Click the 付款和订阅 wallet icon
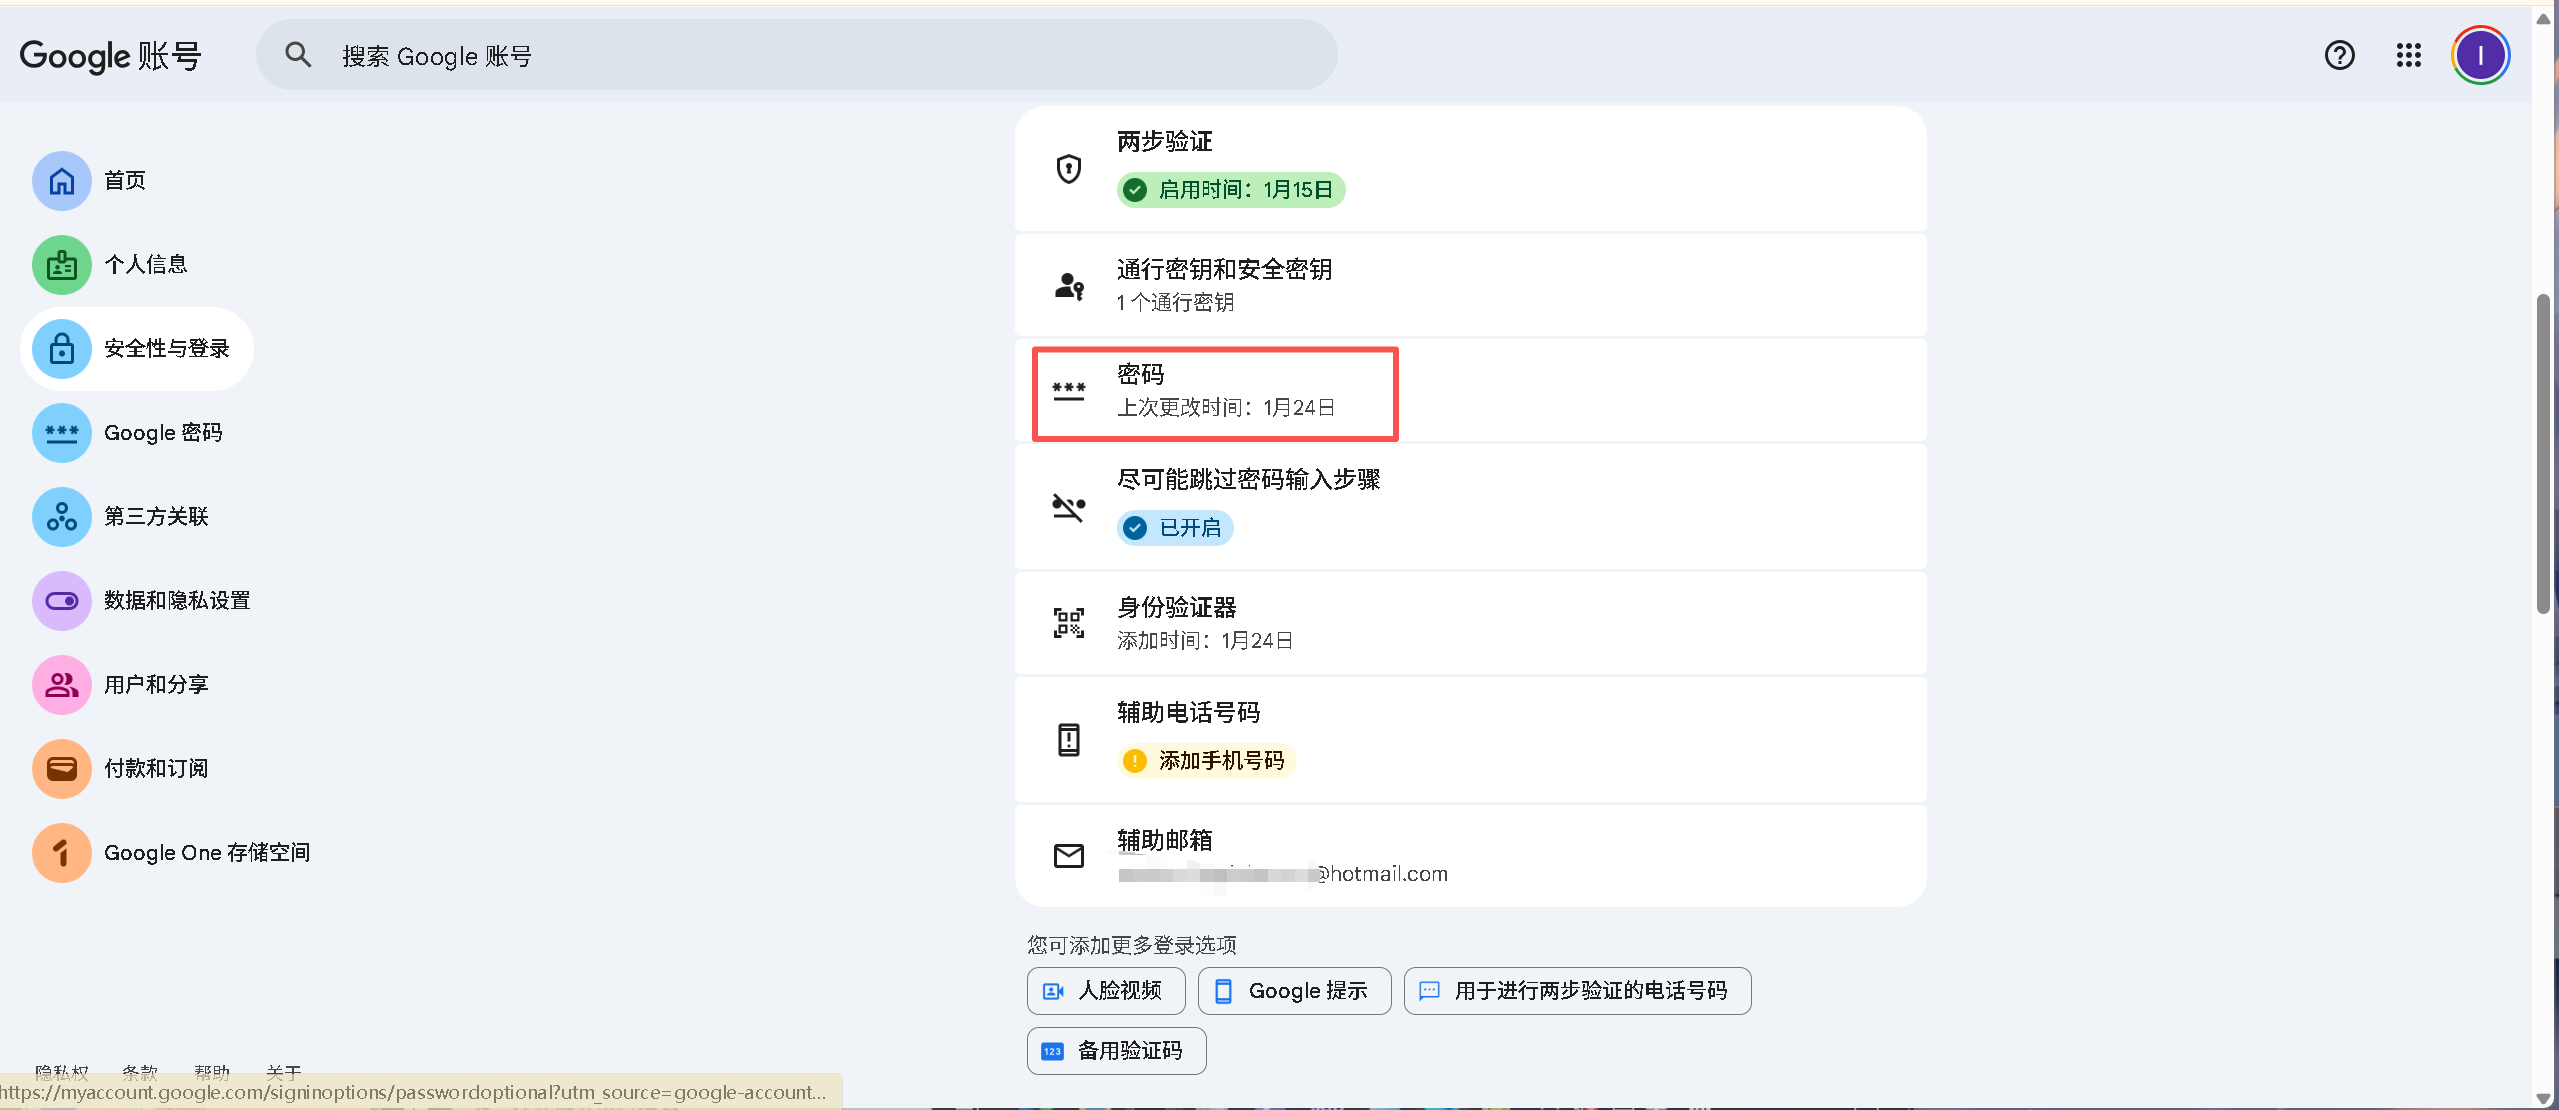This screenshot has height=1110, width=2559. (60, 768)
